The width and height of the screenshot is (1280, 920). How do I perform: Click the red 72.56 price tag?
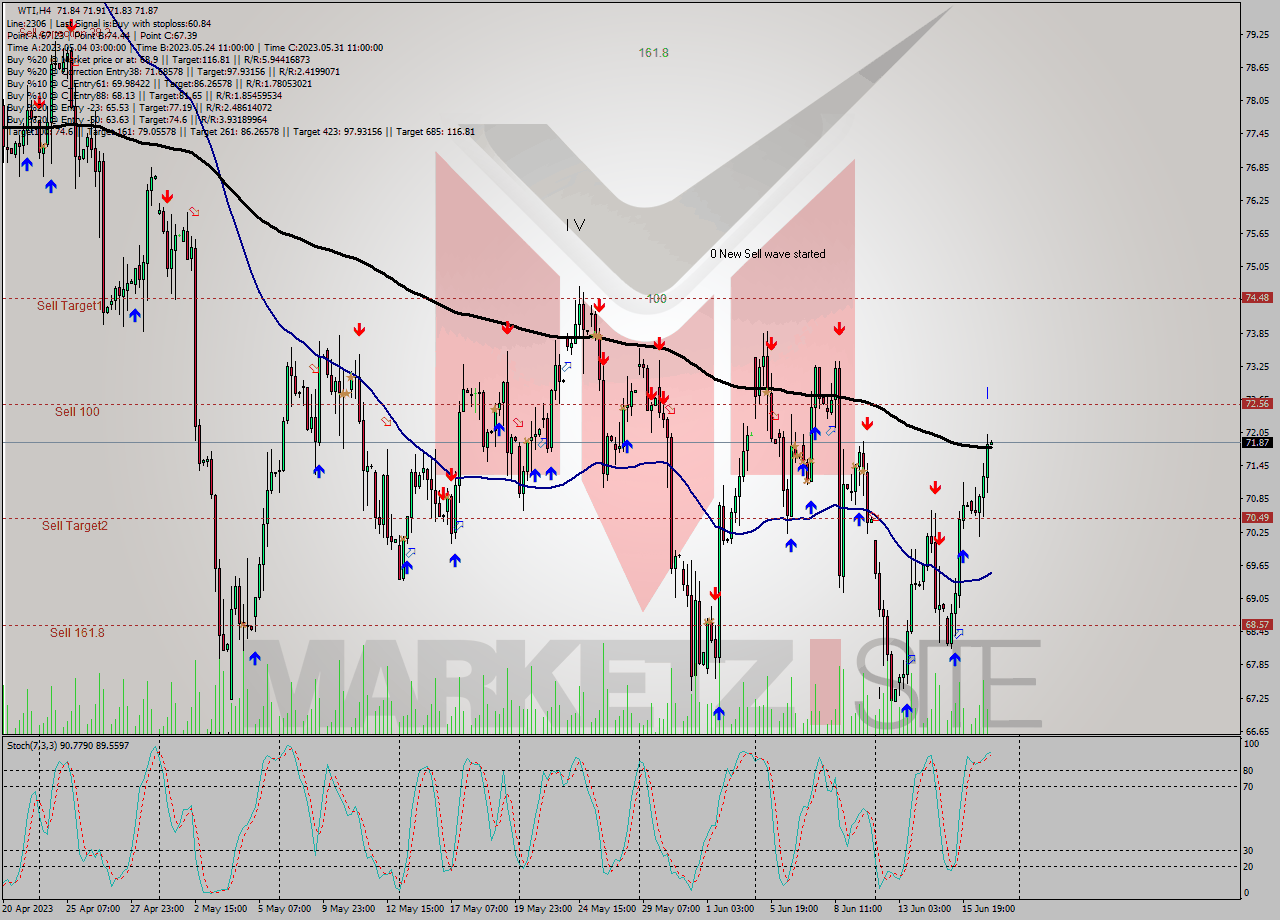[x=1257, y=403]
